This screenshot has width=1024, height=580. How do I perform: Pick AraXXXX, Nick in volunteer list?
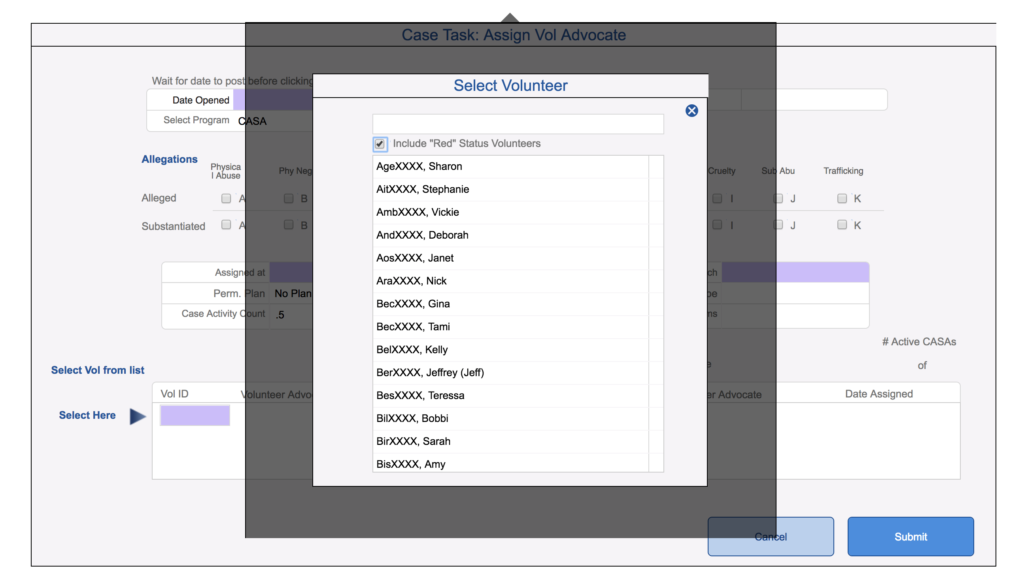tap(510, 282)
